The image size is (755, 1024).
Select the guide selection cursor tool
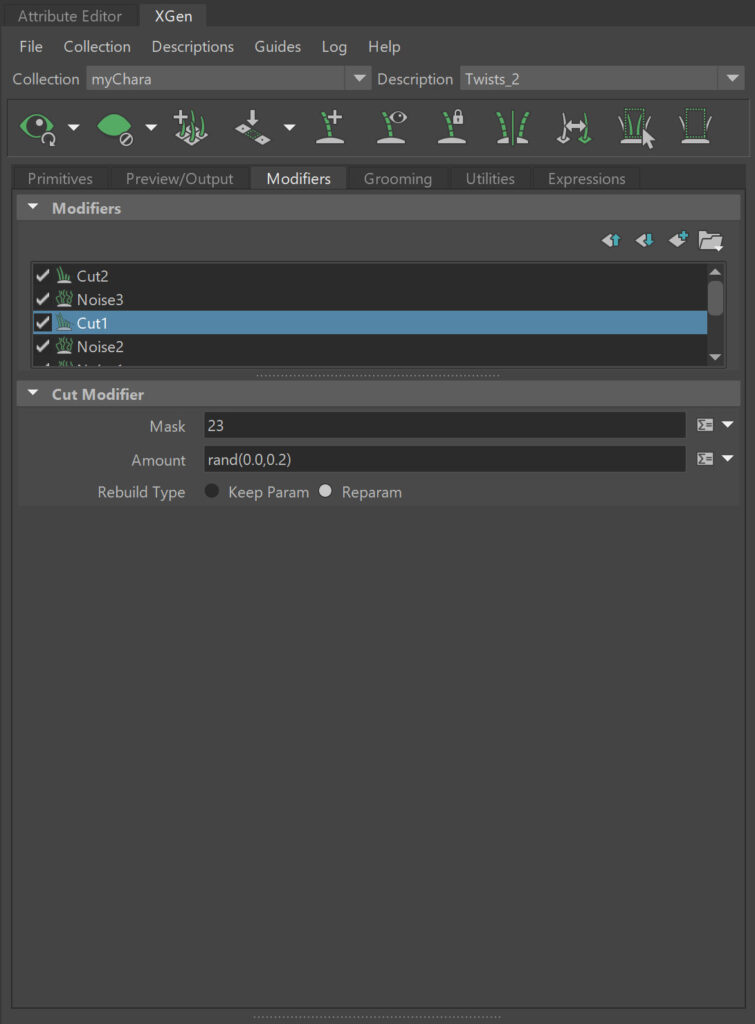click(x=635, y=128)
